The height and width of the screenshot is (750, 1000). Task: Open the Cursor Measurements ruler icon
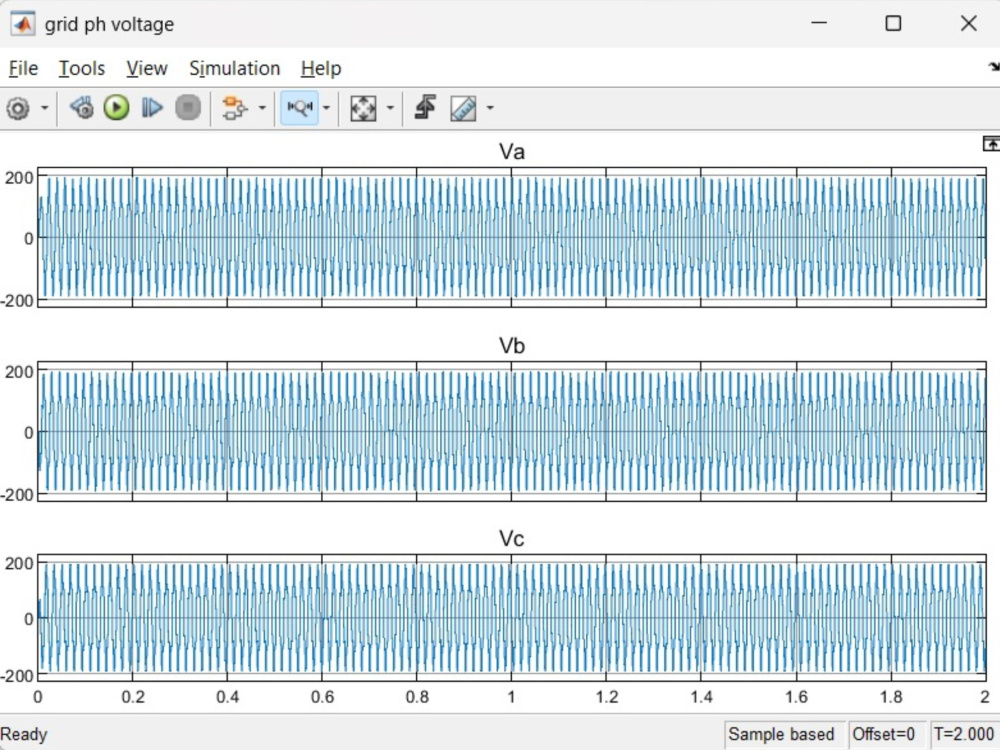click(463, 108)
